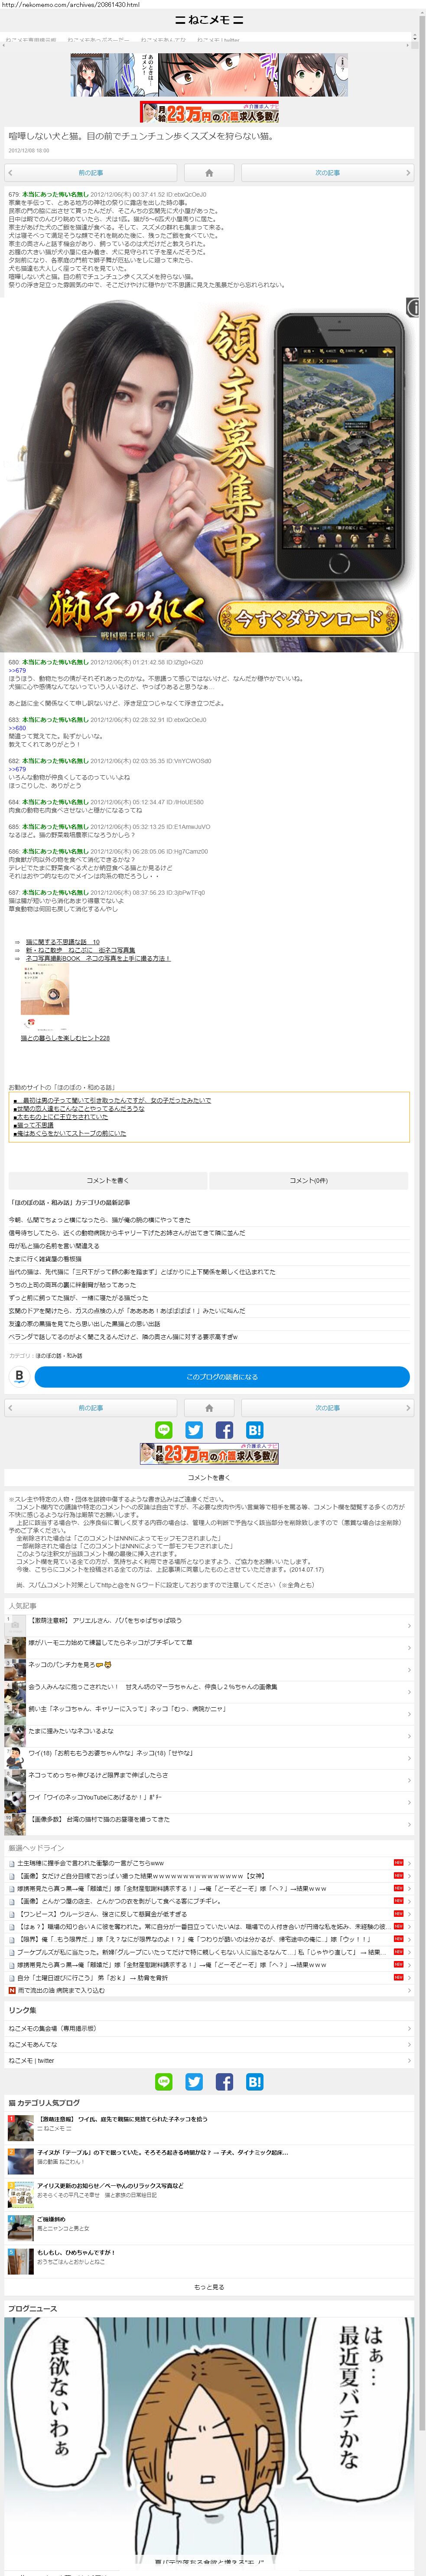Open blog entry ワイ氏、庭先で親猫に見捨てられた子ネッコを拾う
The image size is (426, 2576).
(209, 2126)
